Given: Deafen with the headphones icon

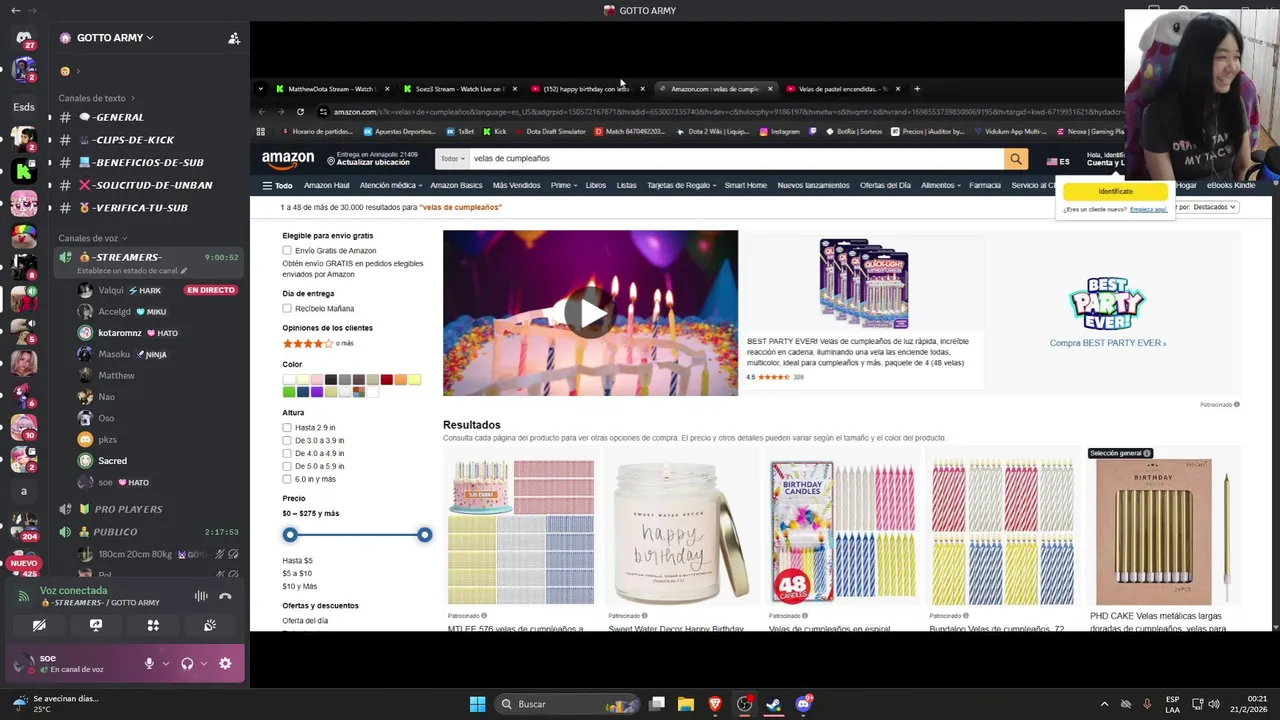Looking at the screenshot, I should pos(187,663).
